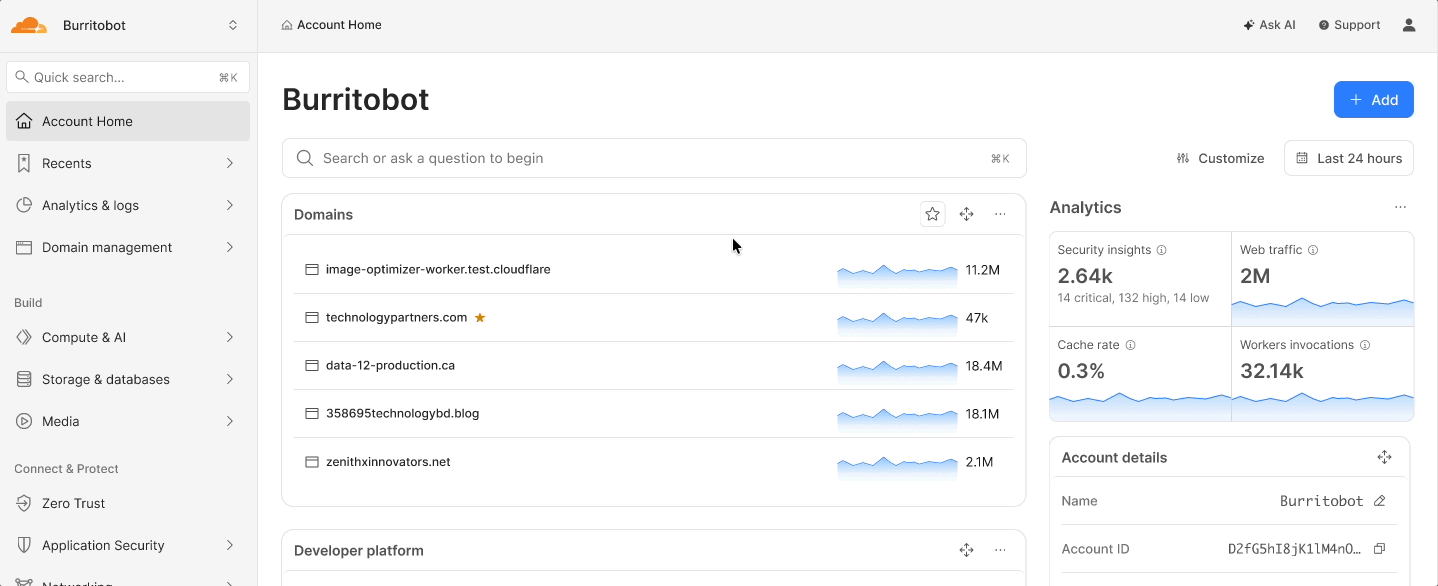Screen dimensions: 1438x586
Task: Click the Compute & AI diamond icon
Action: pos(24,337)
